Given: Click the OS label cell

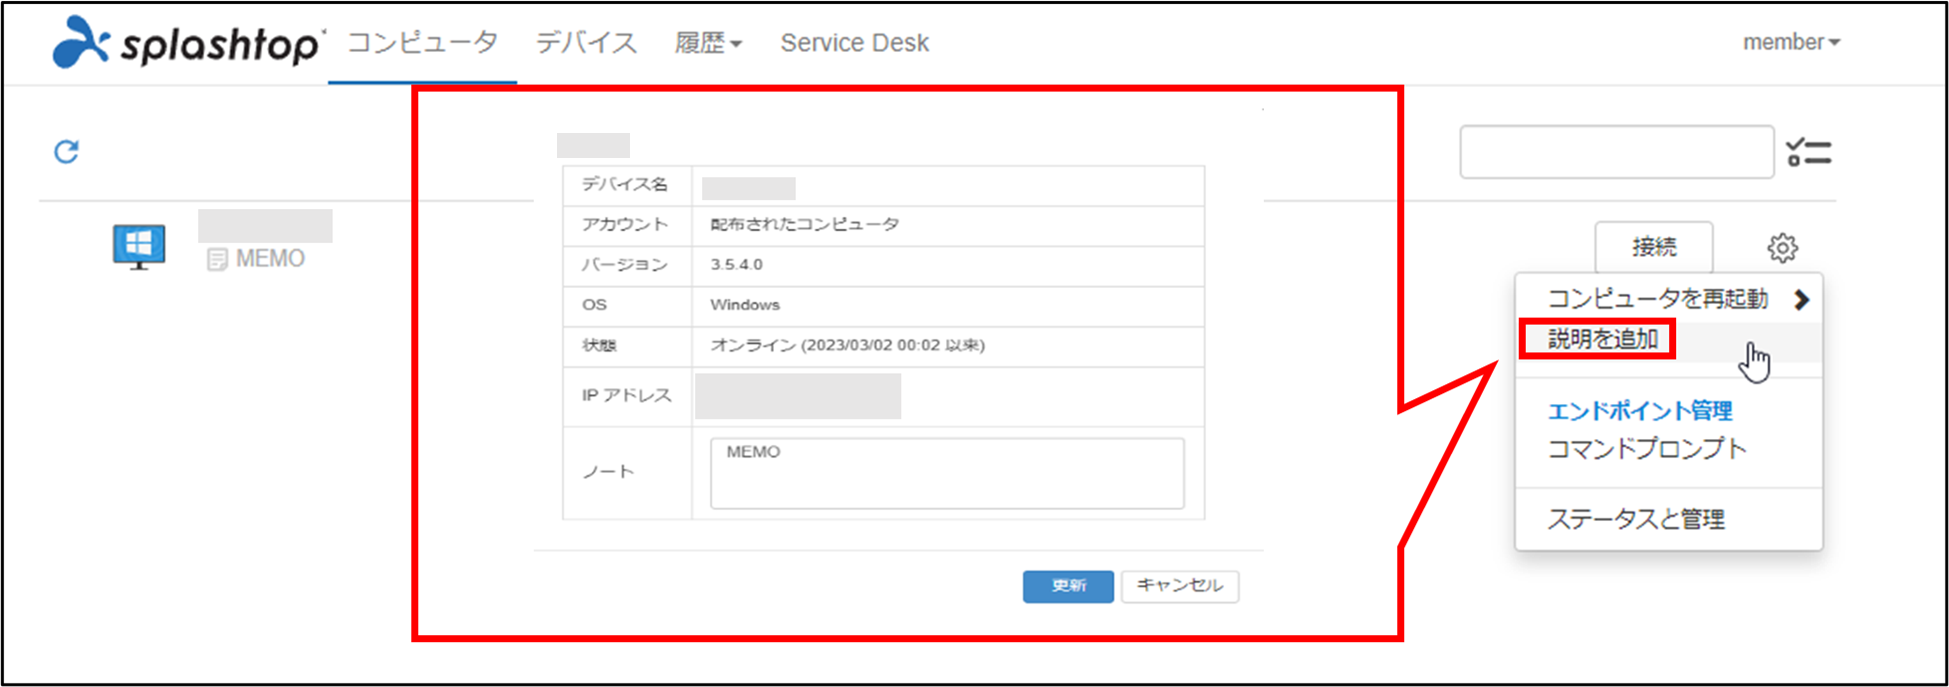Looking at the screenshot, I should (x=627, y=305).
